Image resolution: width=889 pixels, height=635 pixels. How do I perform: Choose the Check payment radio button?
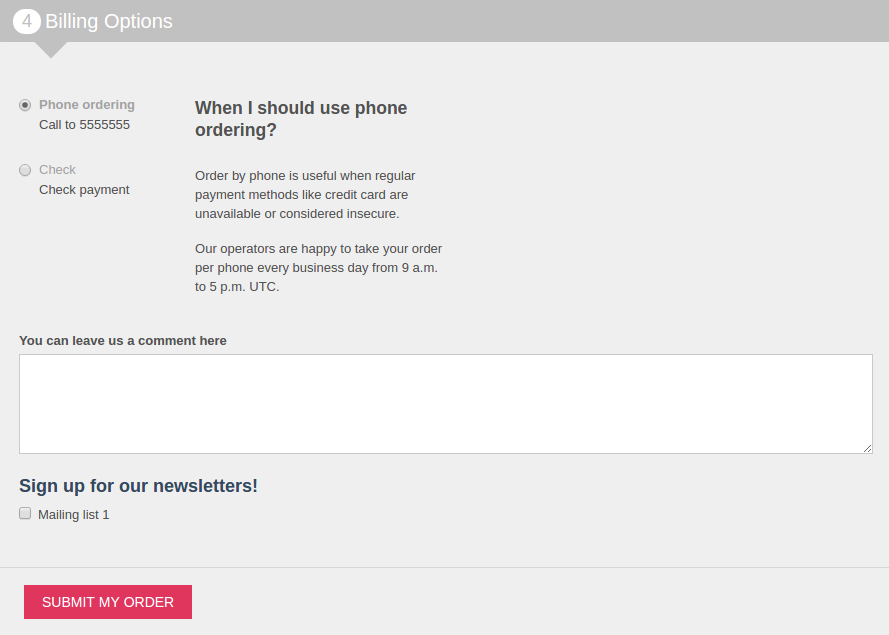pos(25,170)
